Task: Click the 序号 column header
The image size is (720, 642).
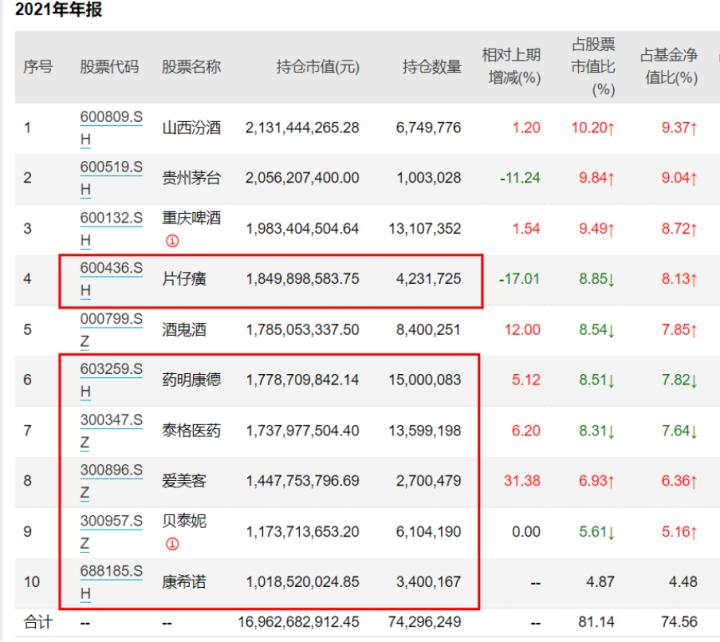Action: tap(38, 67)
